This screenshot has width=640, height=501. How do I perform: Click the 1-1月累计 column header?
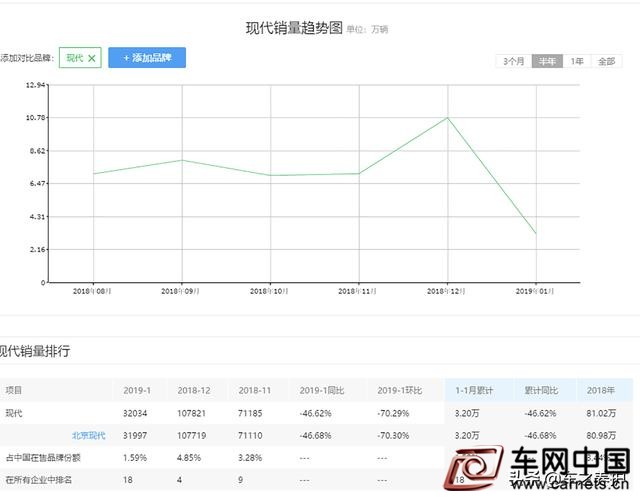474,390
